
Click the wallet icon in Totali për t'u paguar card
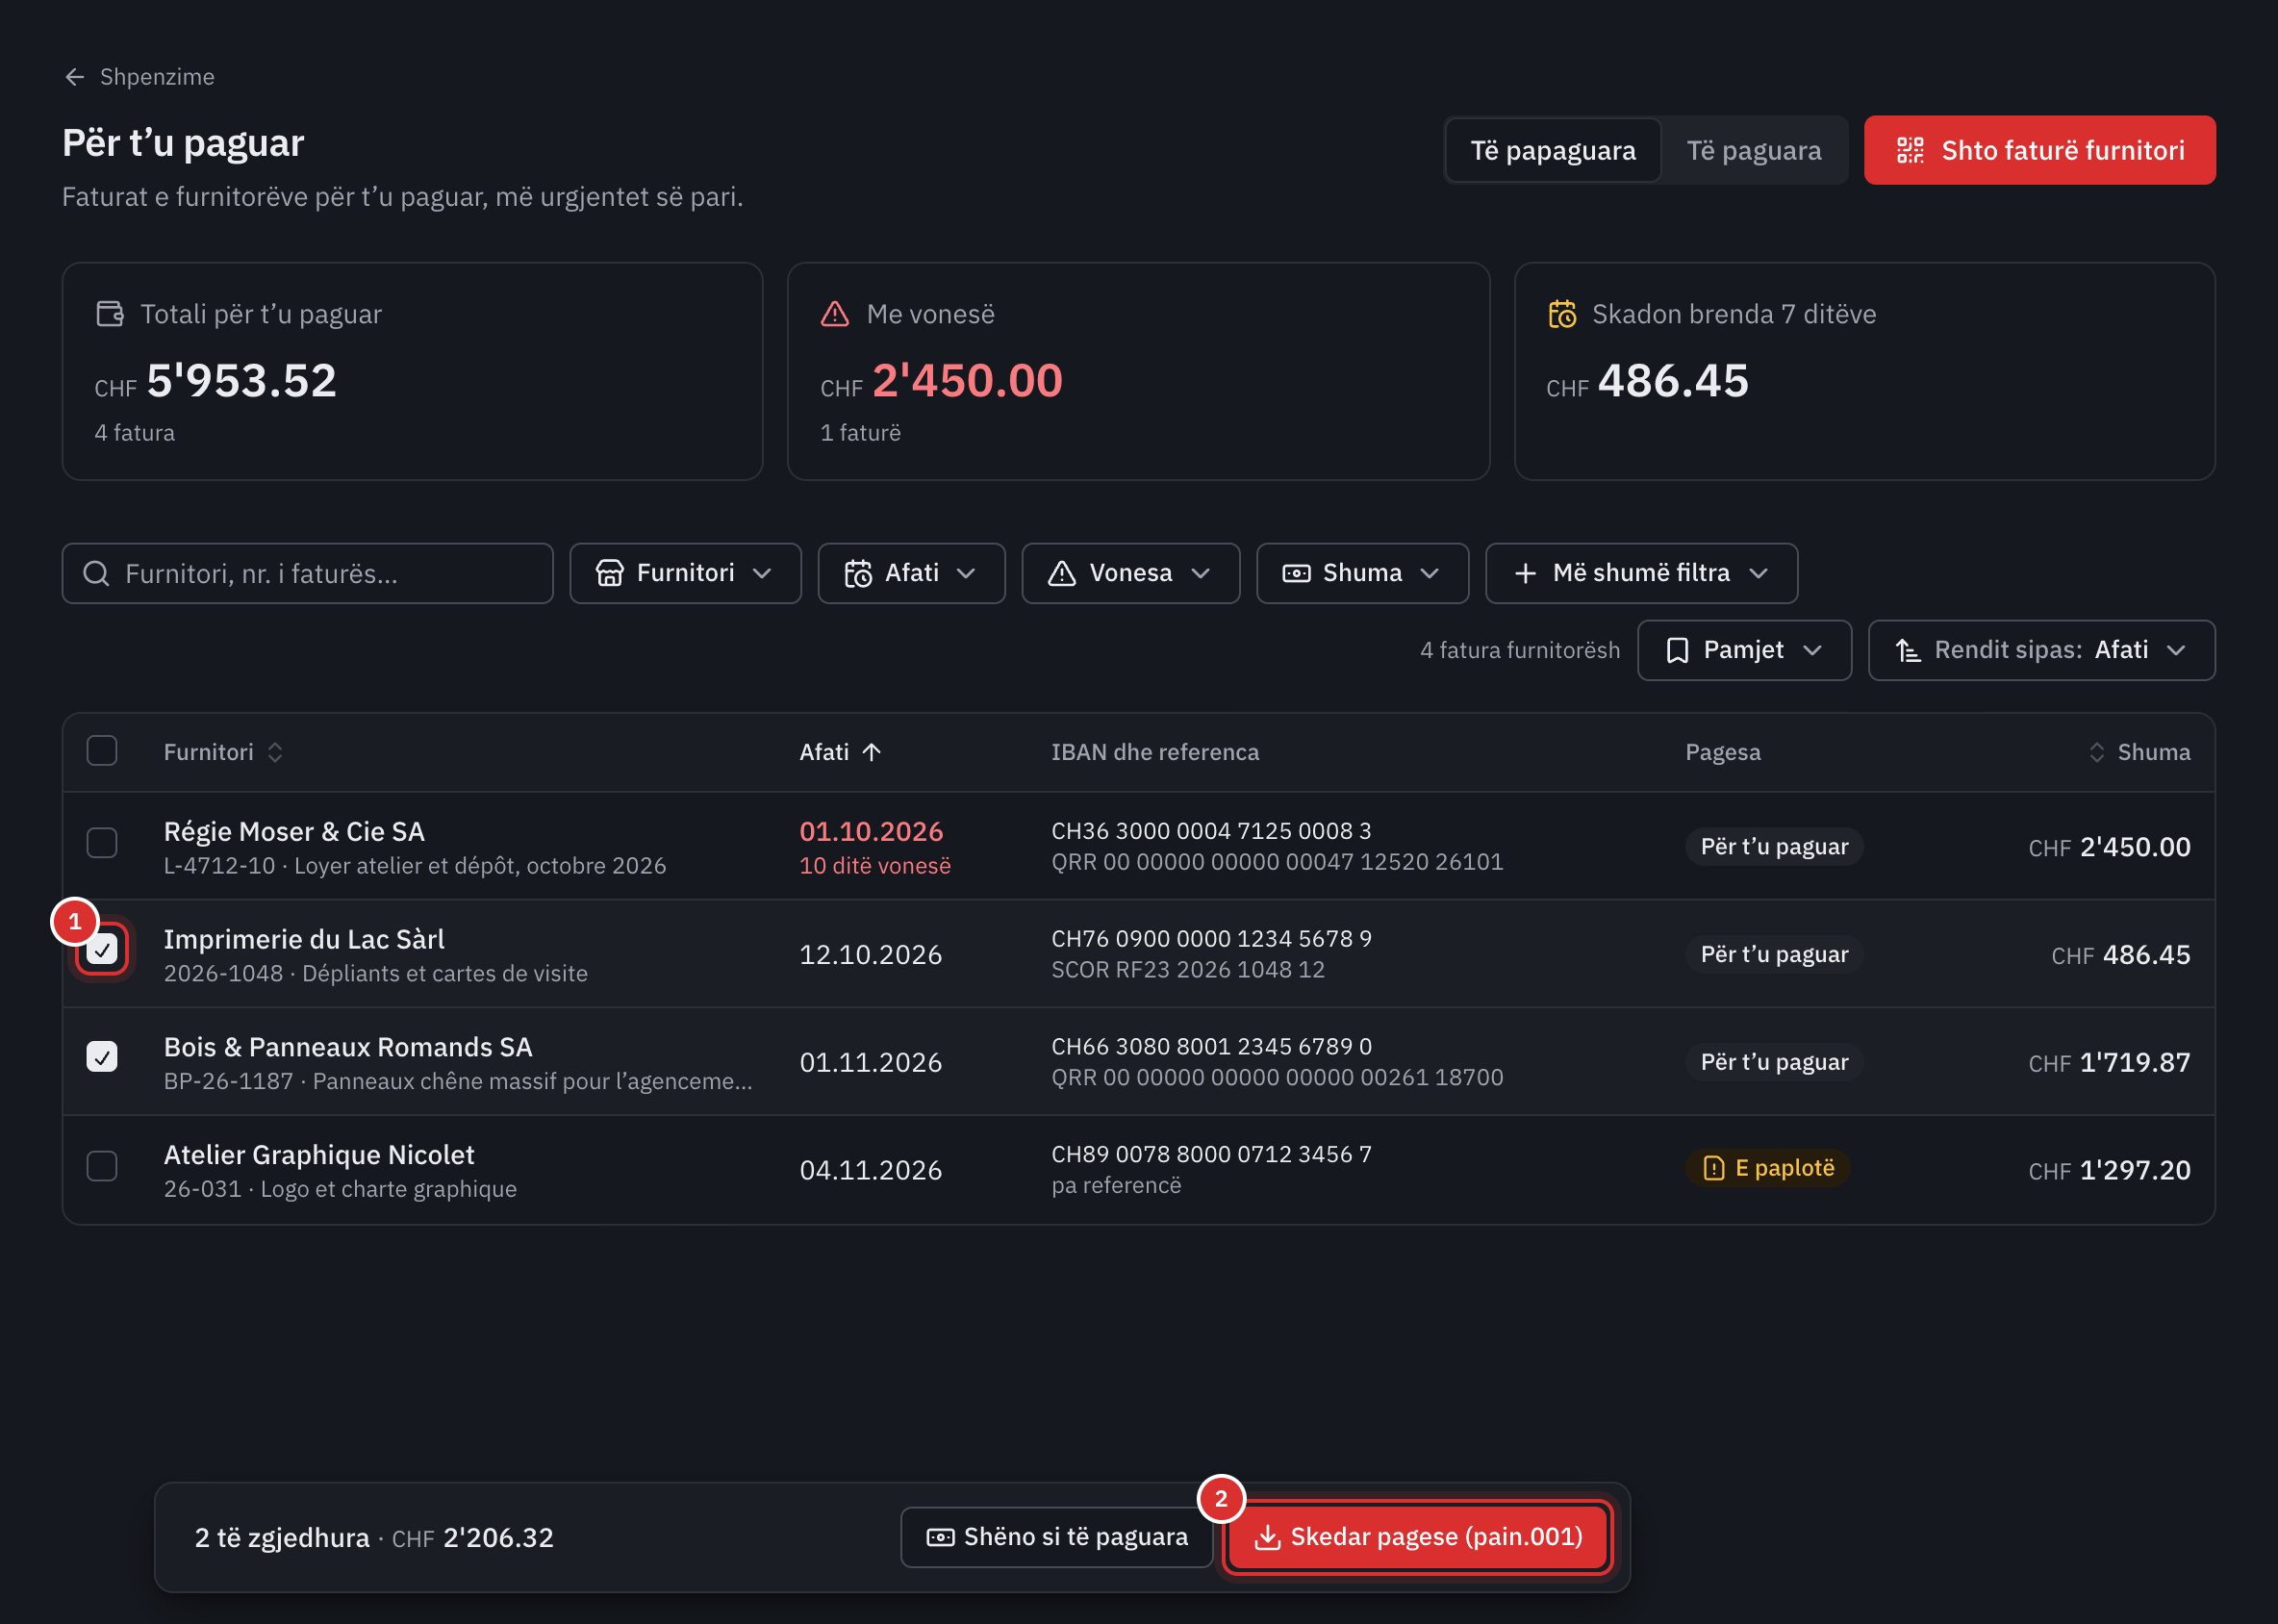point(110,314)
